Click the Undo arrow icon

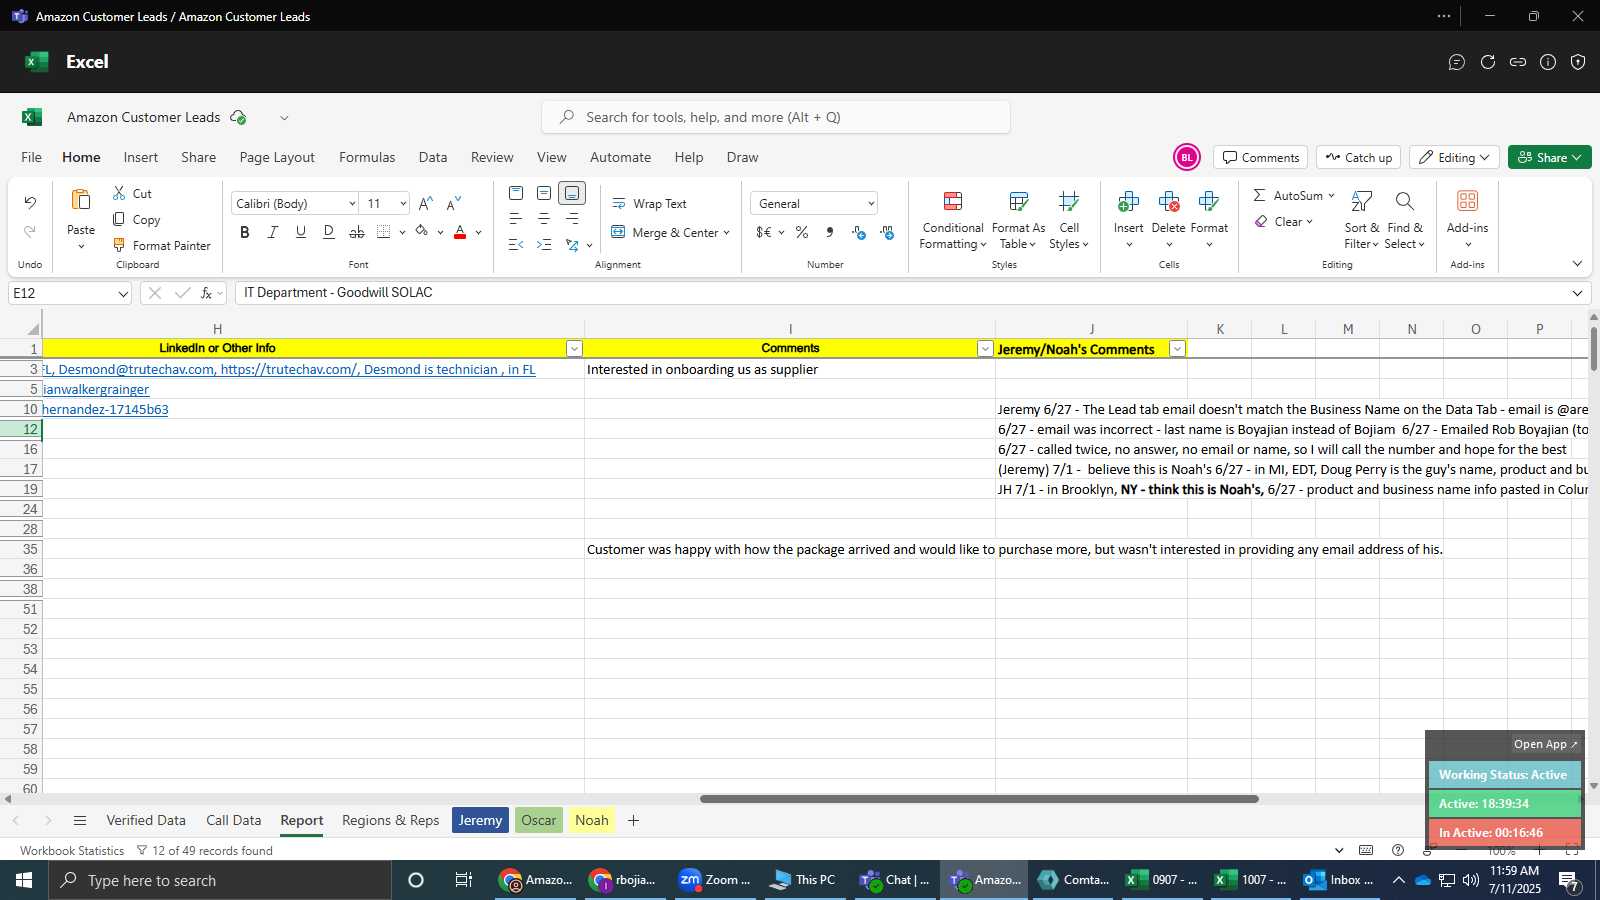pos(30,203)
